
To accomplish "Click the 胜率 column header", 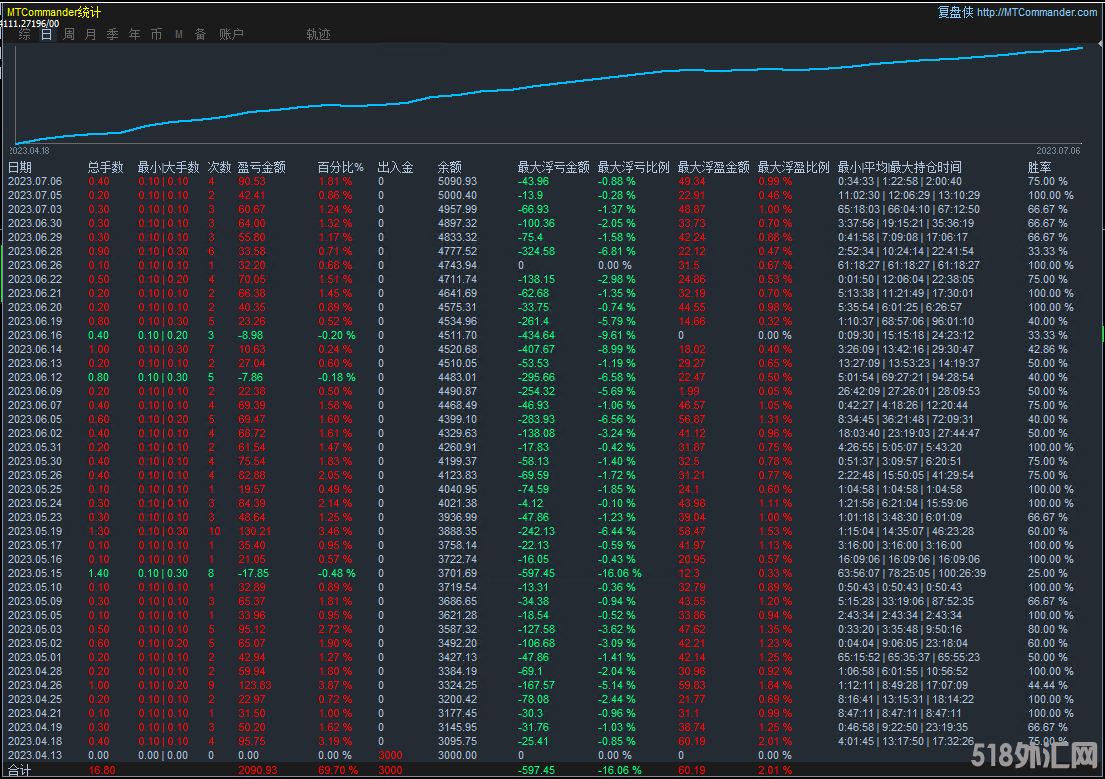I will coord(1039,167).
